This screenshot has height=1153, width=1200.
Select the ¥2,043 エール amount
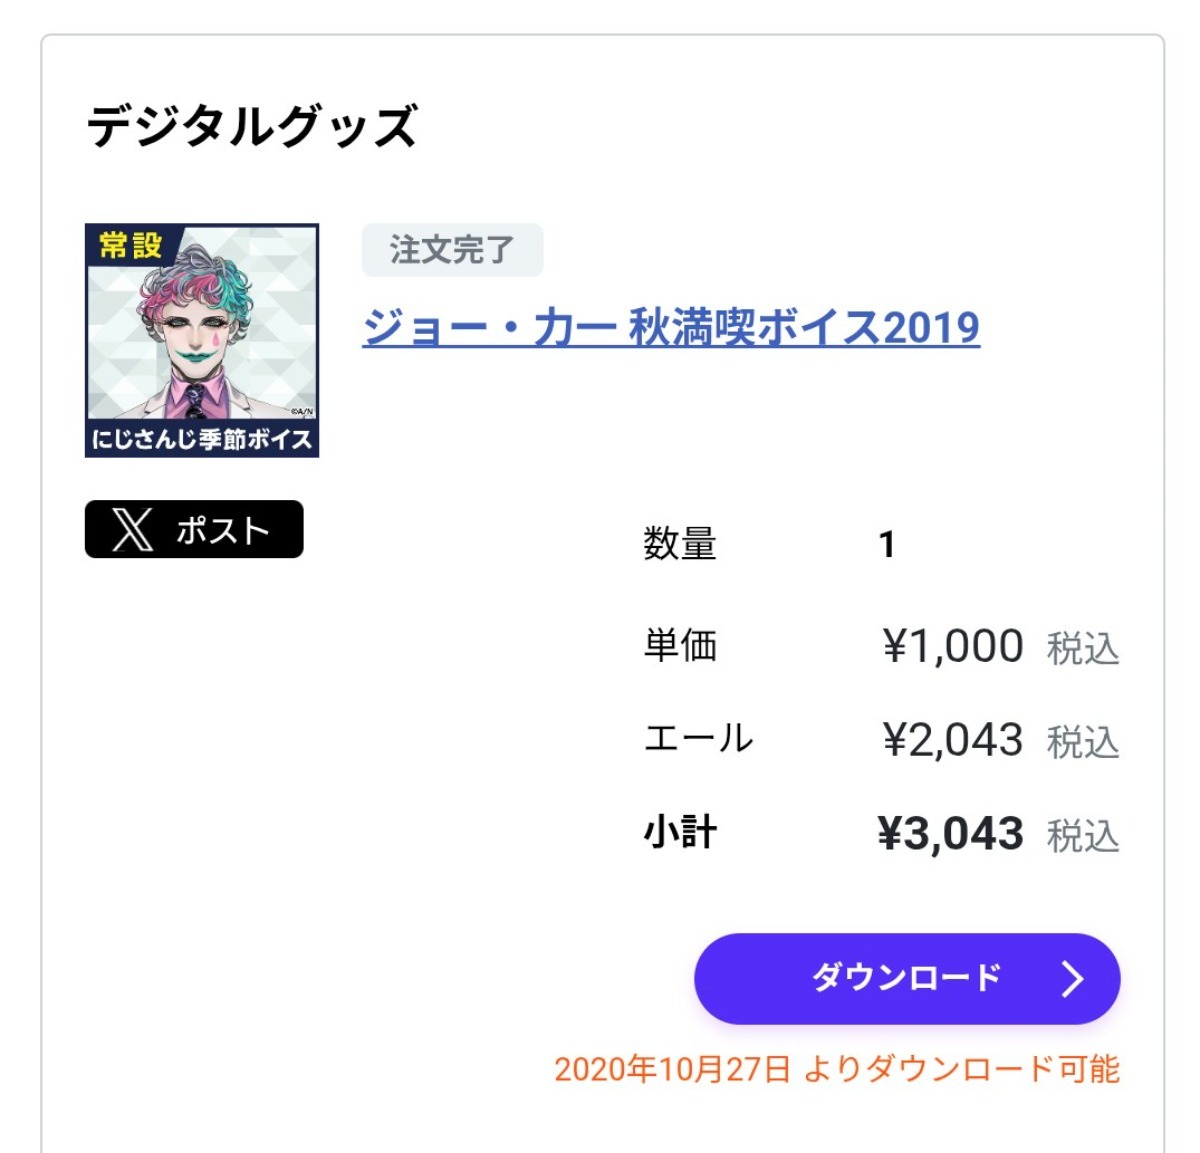[x=952, y=741]
